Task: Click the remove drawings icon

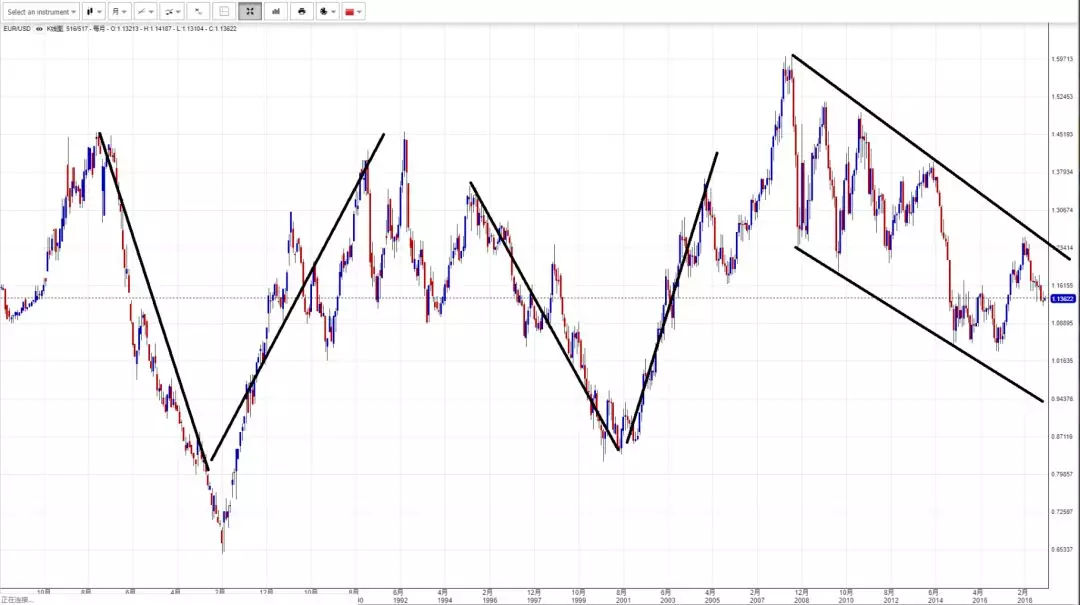Action: click(198, 12)
